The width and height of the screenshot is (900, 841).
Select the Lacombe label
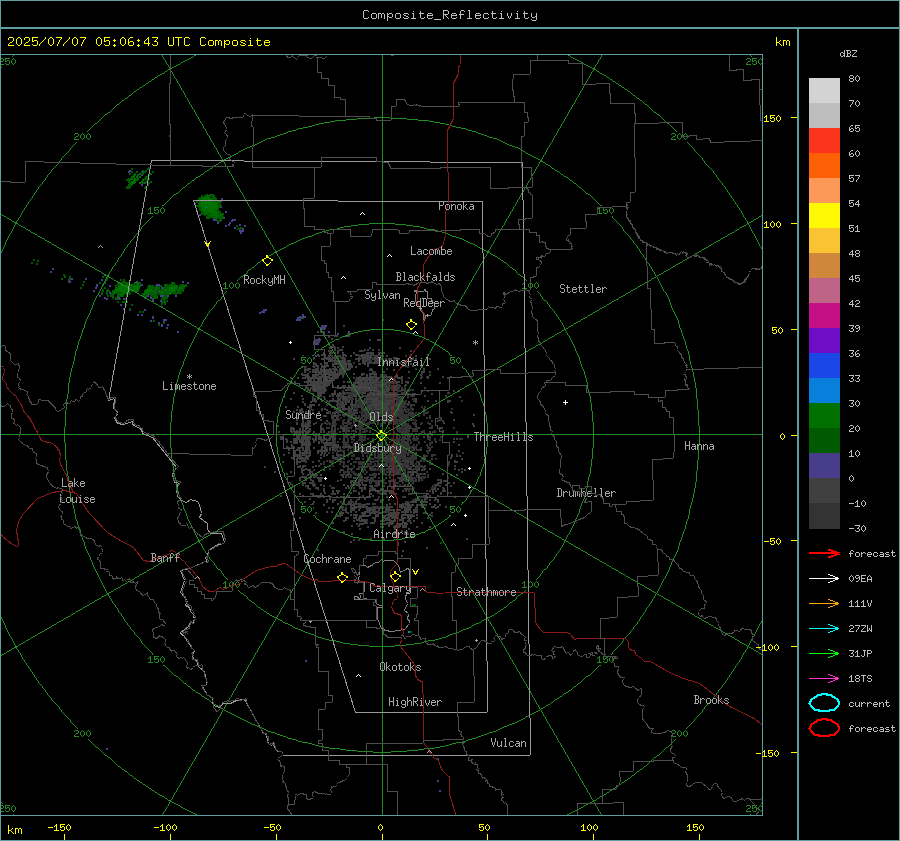(431, 251)
